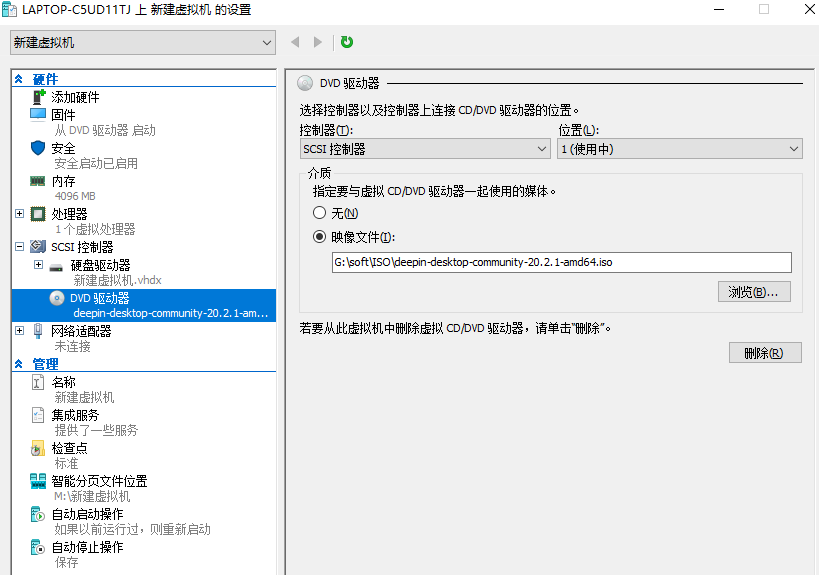The image size is (819, 575).
Task: Select the Memory (内存) chip icon
Action: coord(38,181)
